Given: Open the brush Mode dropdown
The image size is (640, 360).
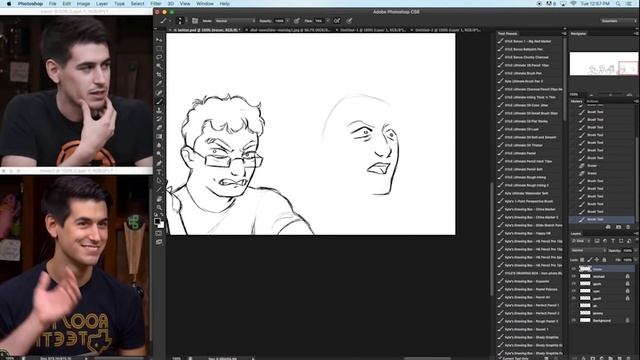Looking at the screenshot, I should click(235, 21).
